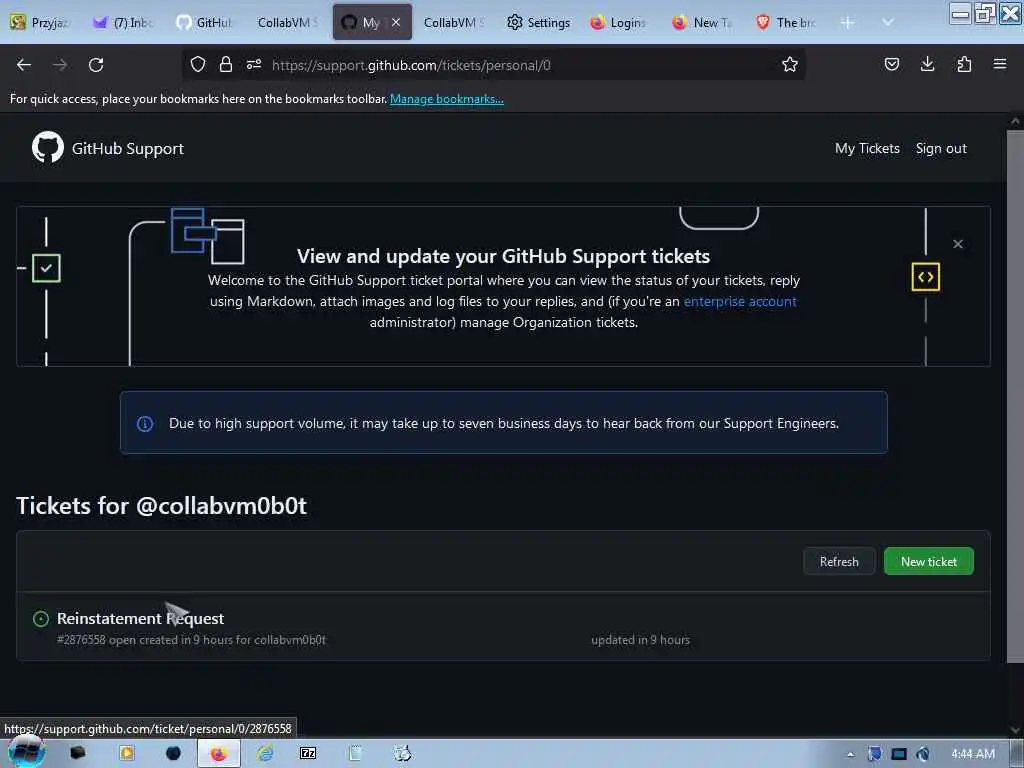Open the Windows Start orb
The width and height of the screenshot is (1024, 768).
[x=26, y=753]
